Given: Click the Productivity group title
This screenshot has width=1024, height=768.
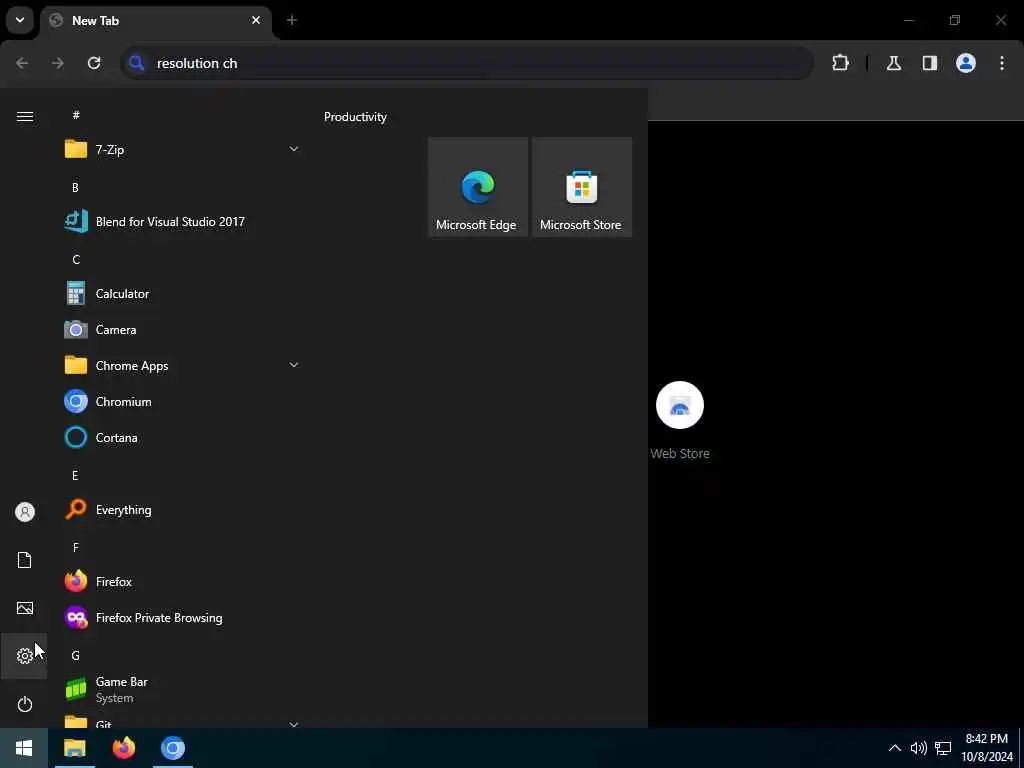Looking at the screenshot, I should click(x=355, y=117).
